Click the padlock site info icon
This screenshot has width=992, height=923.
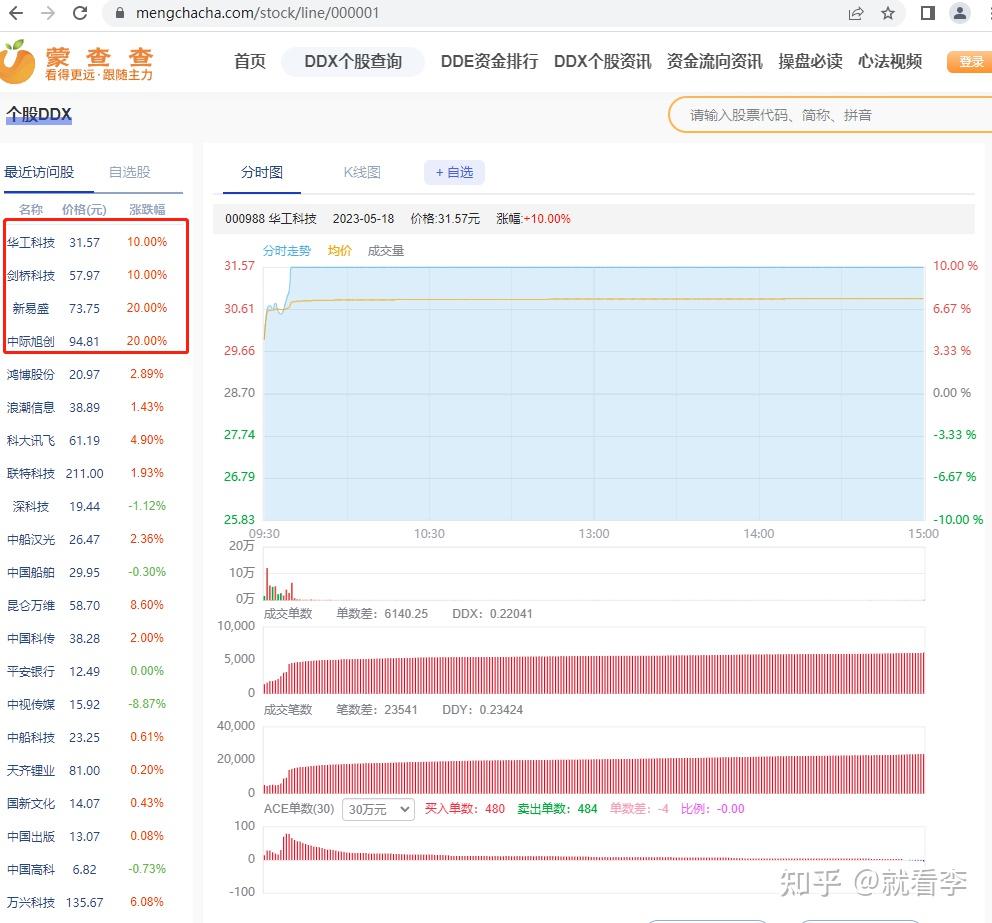(x=120, y=13)
